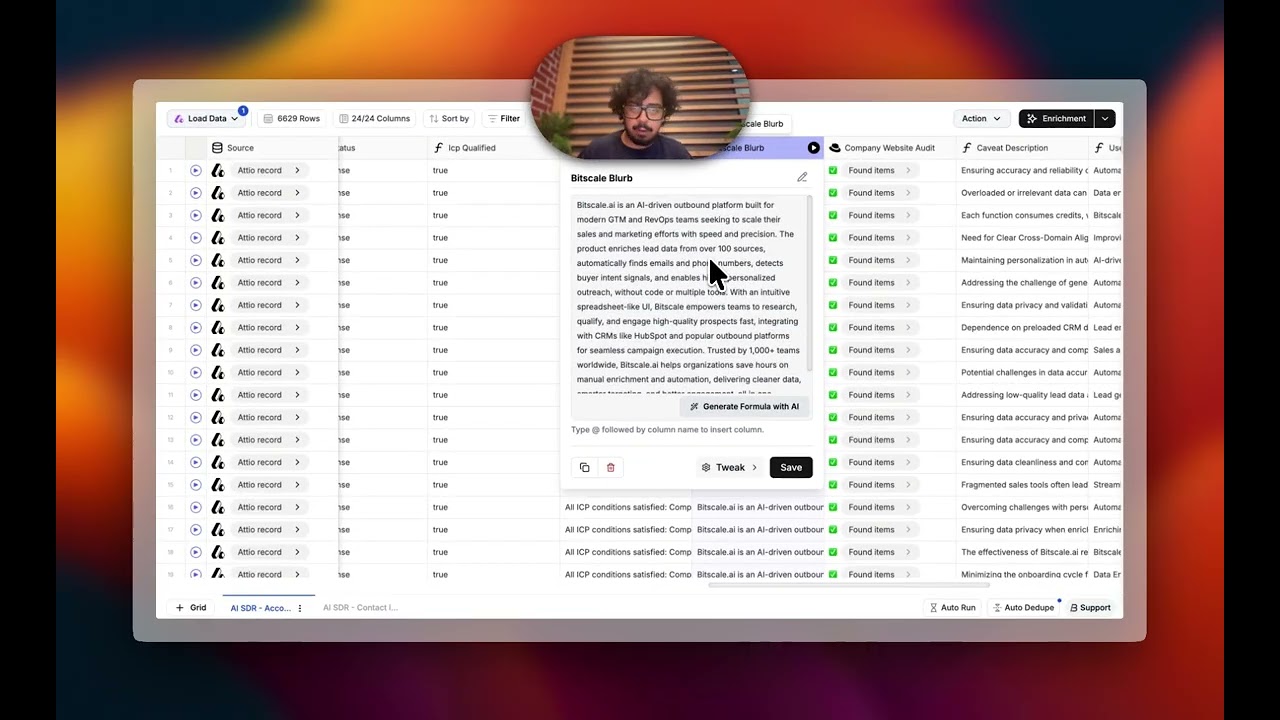Image resolution: width=1280 pixels, height=720 pixels.
Task: Open the Action dropdown
Action: point(981,118)
